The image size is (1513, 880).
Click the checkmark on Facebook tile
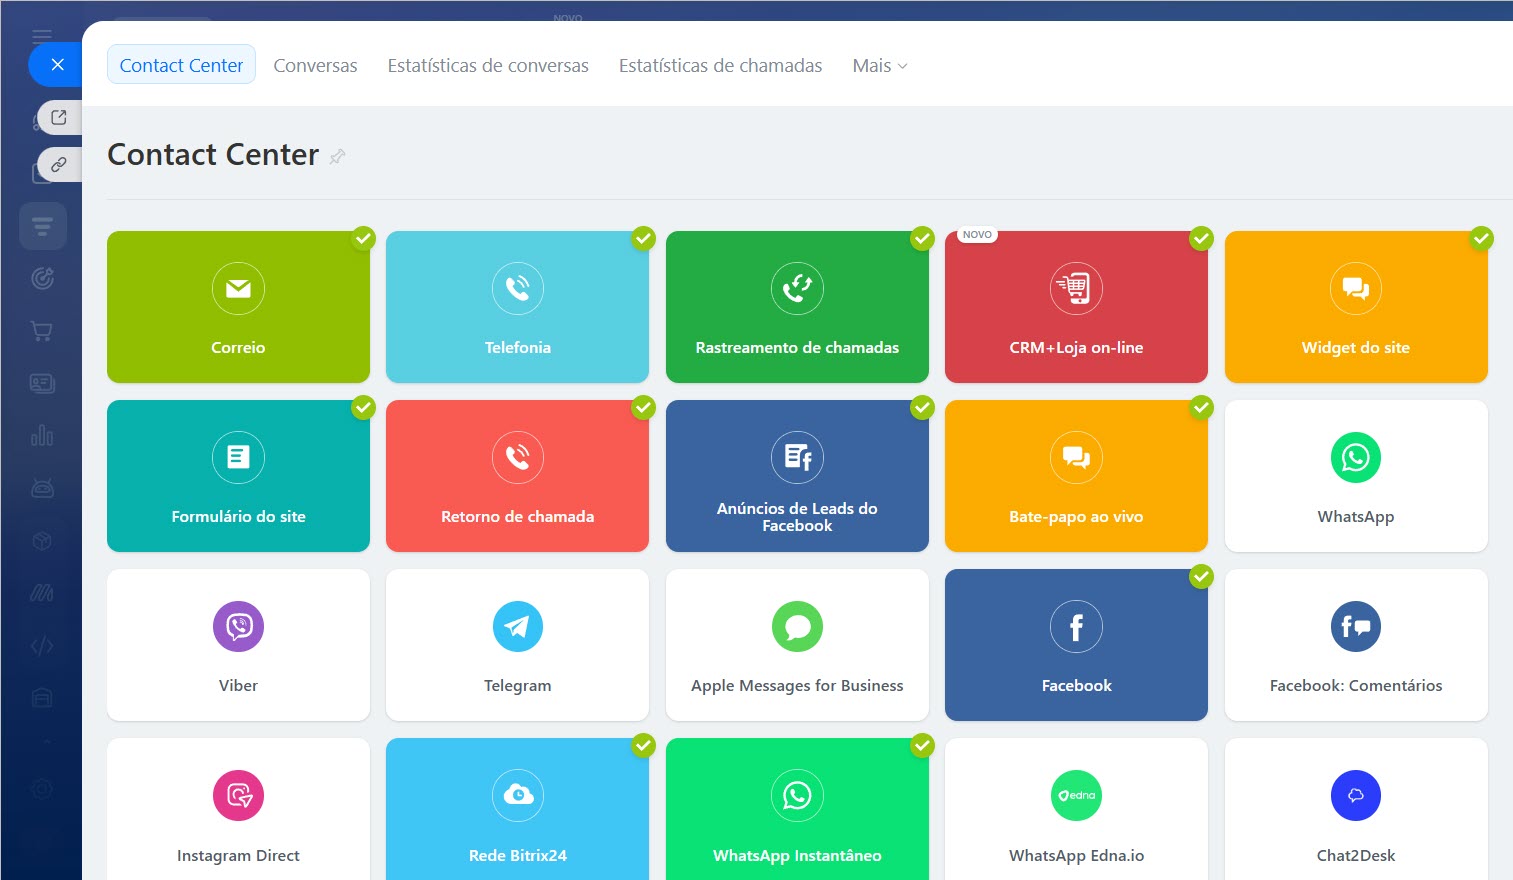(1201, 577)
